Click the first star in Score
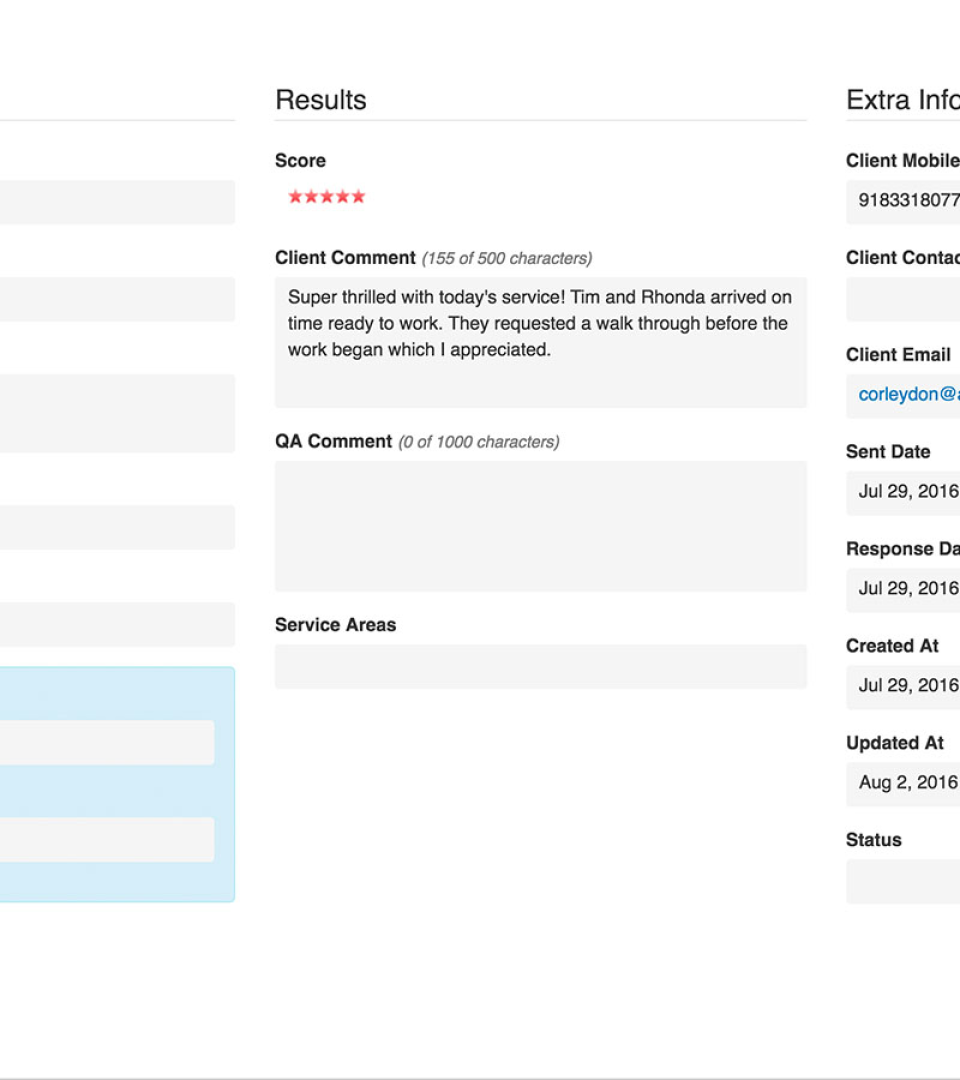Viewport: 960px width, 1080px height. [x=295, y=197]
